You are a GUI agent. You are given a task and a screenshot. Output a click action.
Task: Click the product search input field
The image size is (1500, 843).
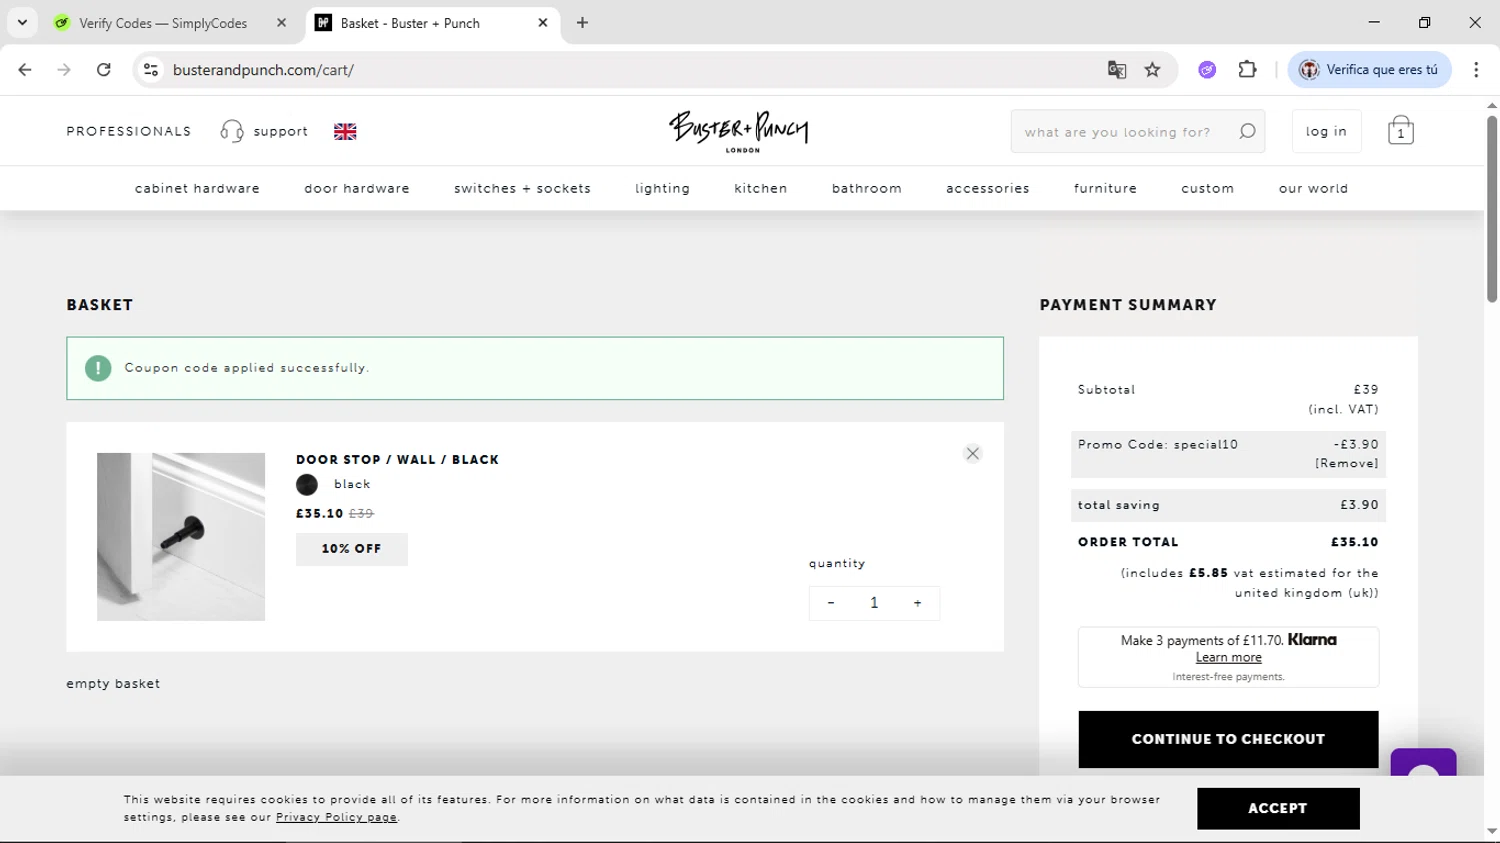[x=1124, y=131]
